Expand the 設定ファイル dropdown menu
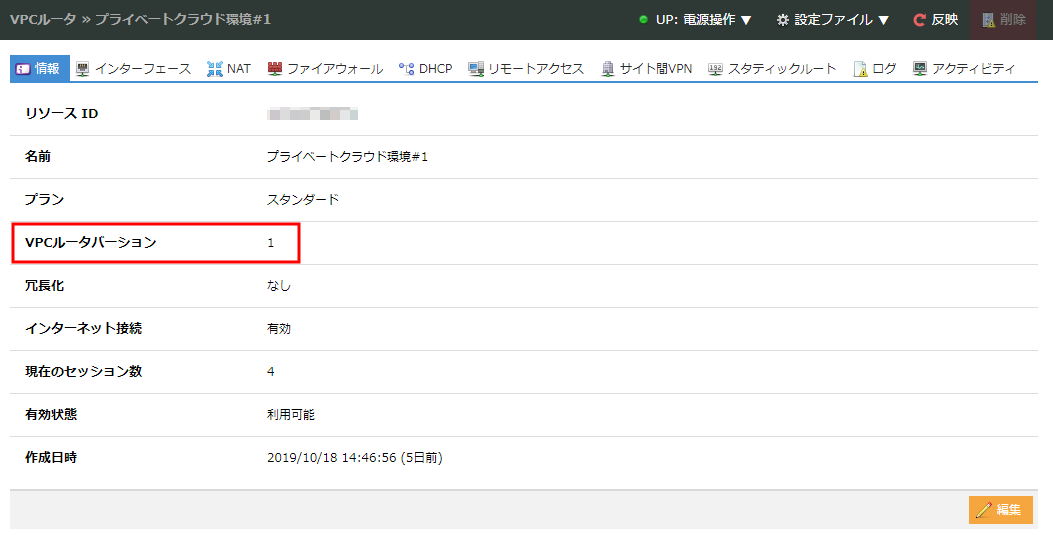The width and height of the screenshot is (1053, 535). (x=832, y=20)
